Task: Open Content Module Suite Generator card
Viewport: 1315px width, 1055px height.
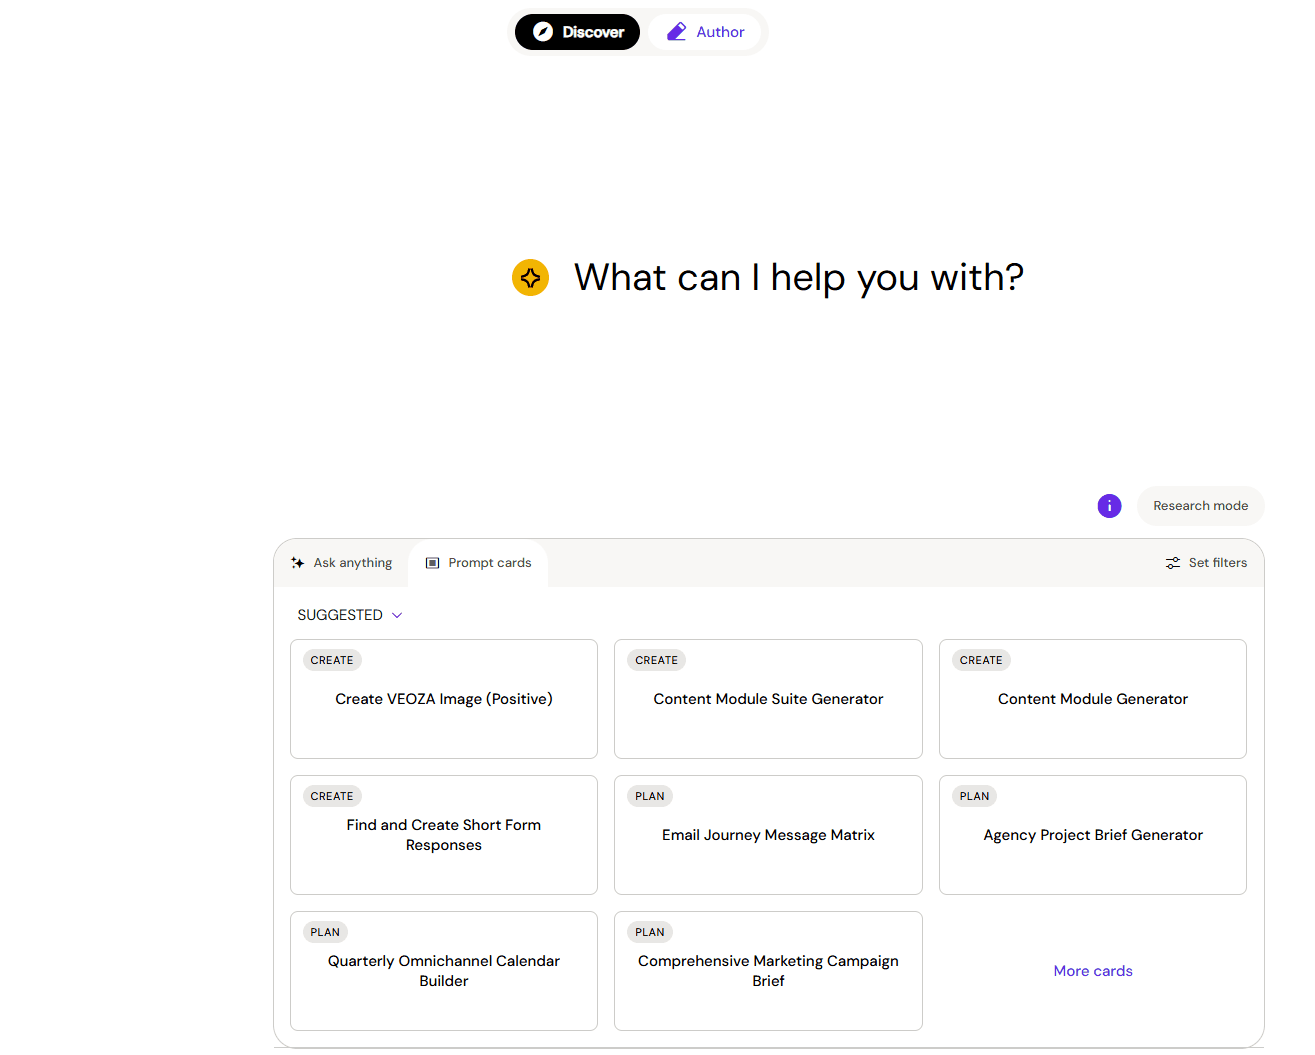Action: click(x=768, y=699)
